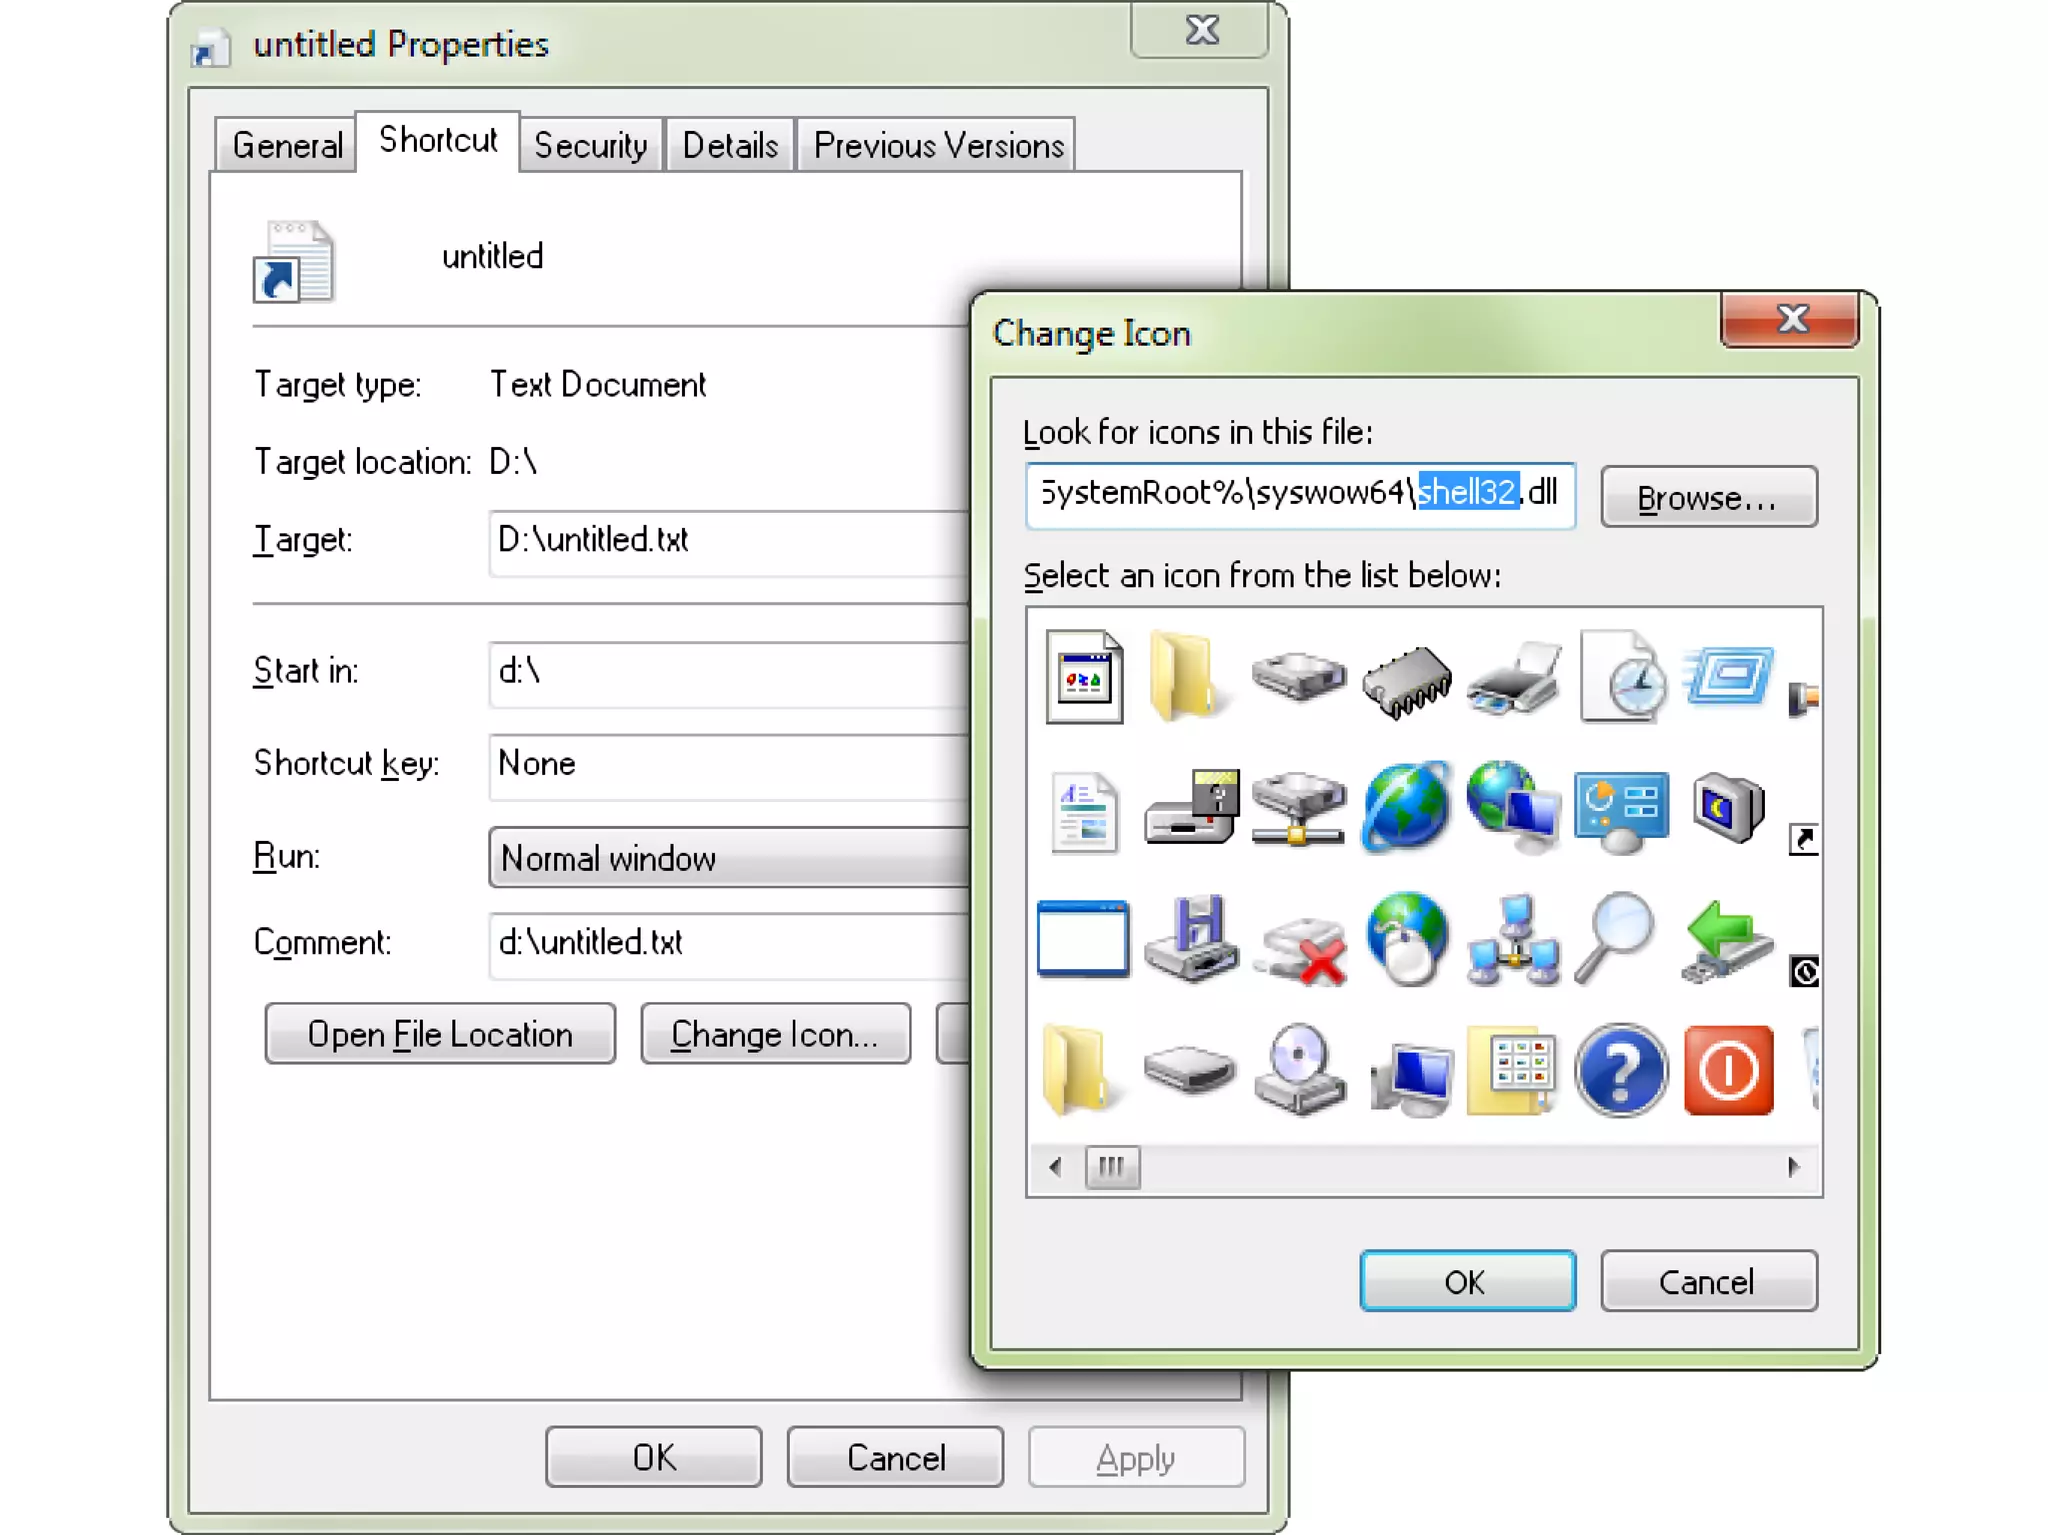
Task: Pick the blue question mark help icon
Action: (x=1620, y=1070)
